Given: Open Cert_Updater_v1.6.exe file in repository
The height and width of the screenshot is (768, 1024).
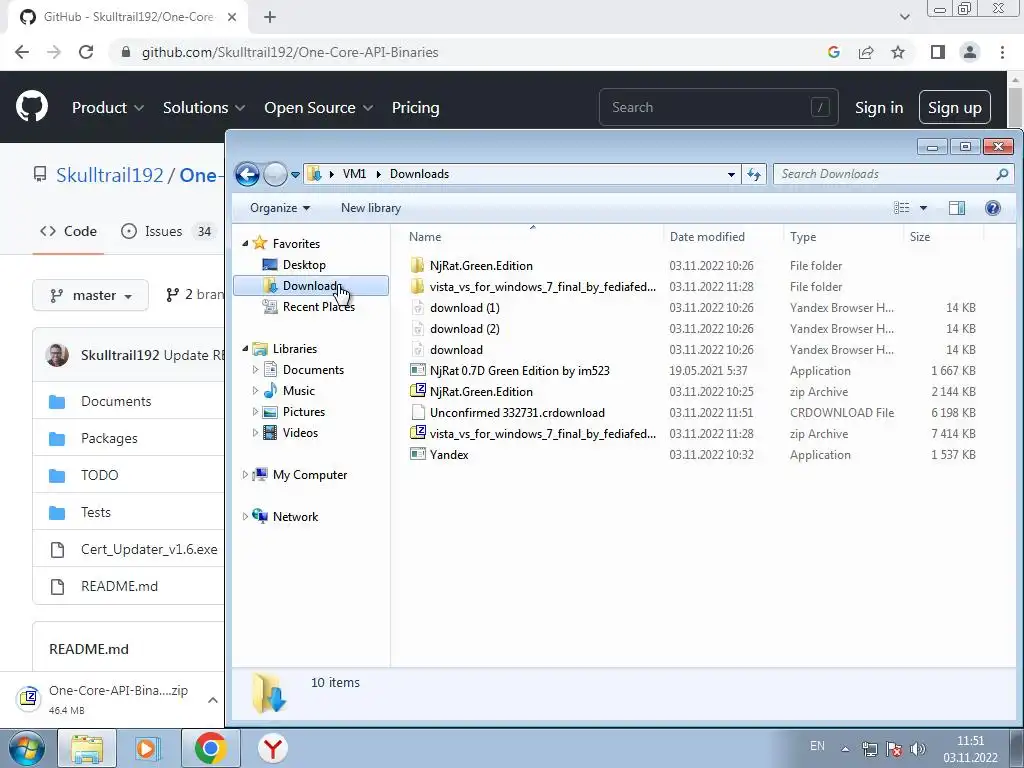Looking at the screenshot, I should point(149,549).
